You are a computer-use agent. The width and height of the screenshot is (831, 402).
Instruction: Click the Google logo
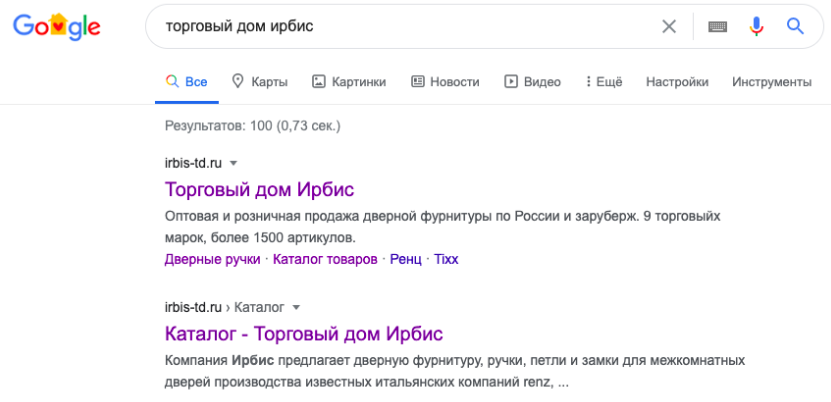tap(57, 26)
